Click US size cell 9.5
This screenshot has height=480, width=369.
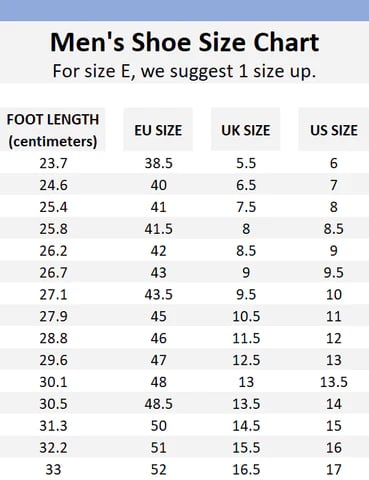[334, 273]
